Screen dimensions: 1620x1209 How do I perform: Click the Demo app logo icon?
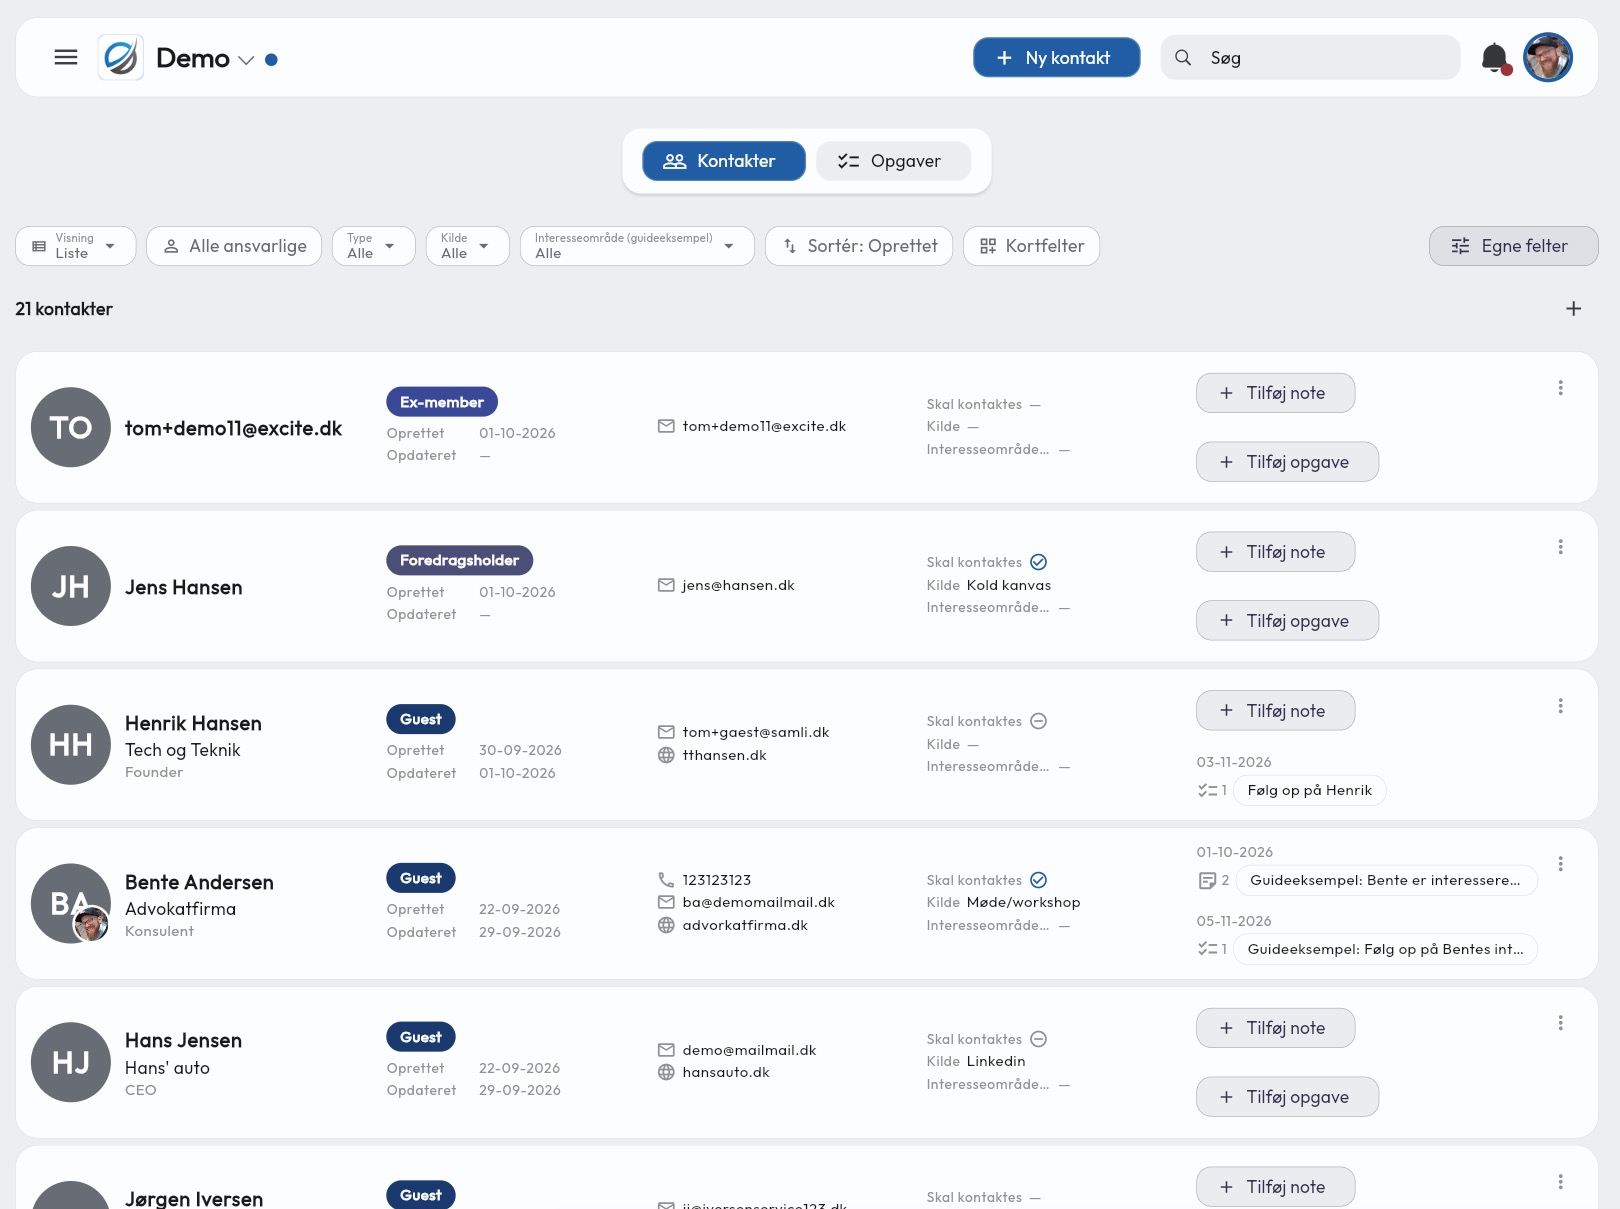click(121, 58)
